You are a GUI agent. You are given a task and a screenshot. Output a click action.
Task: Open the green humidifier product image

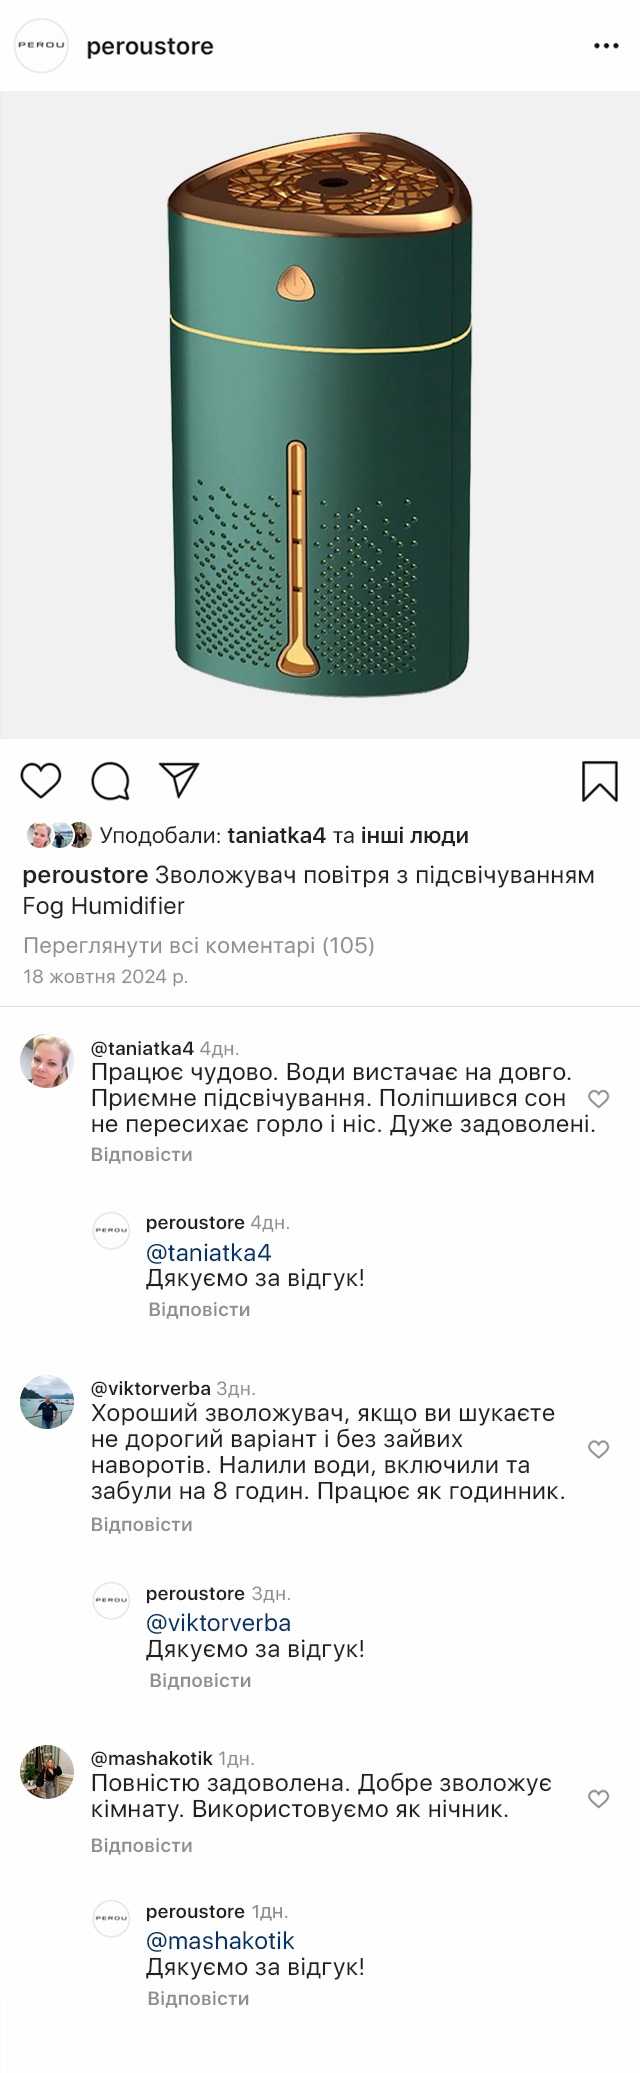320,415
